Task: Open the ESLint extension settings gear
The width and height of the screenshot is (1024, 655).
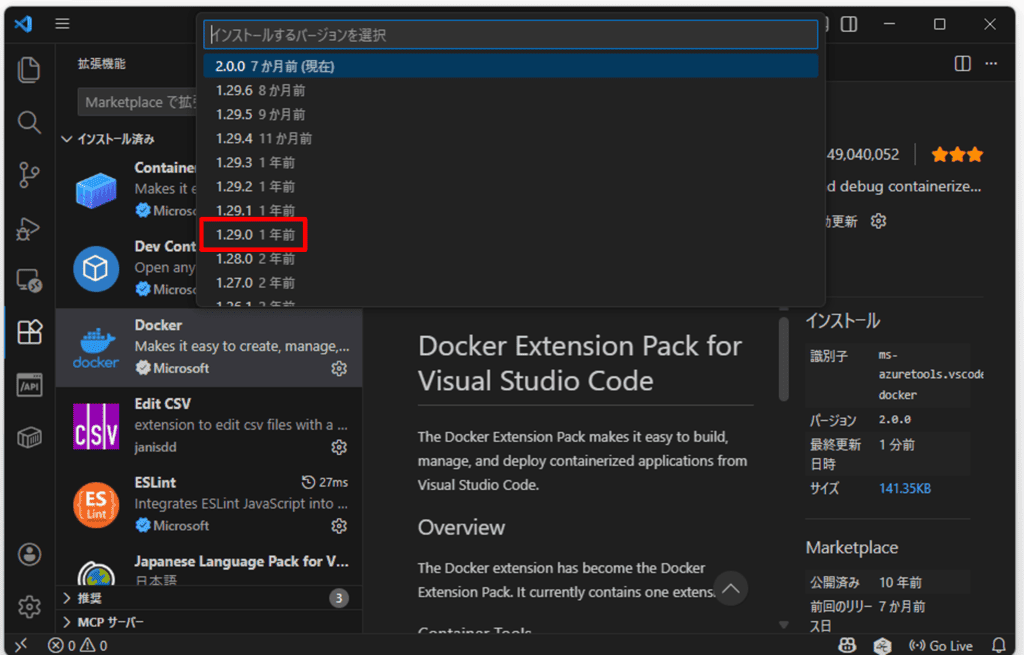Action: pos(339,525)
